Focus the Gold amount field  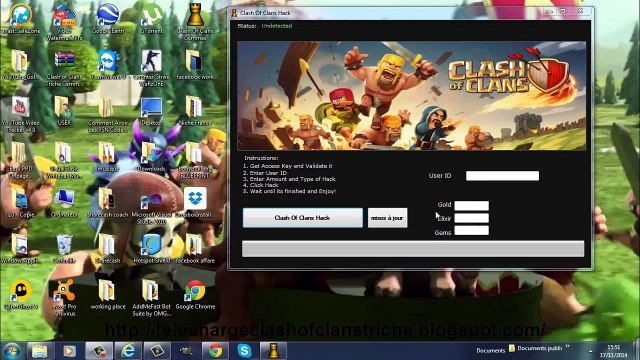tap(471, 205)
